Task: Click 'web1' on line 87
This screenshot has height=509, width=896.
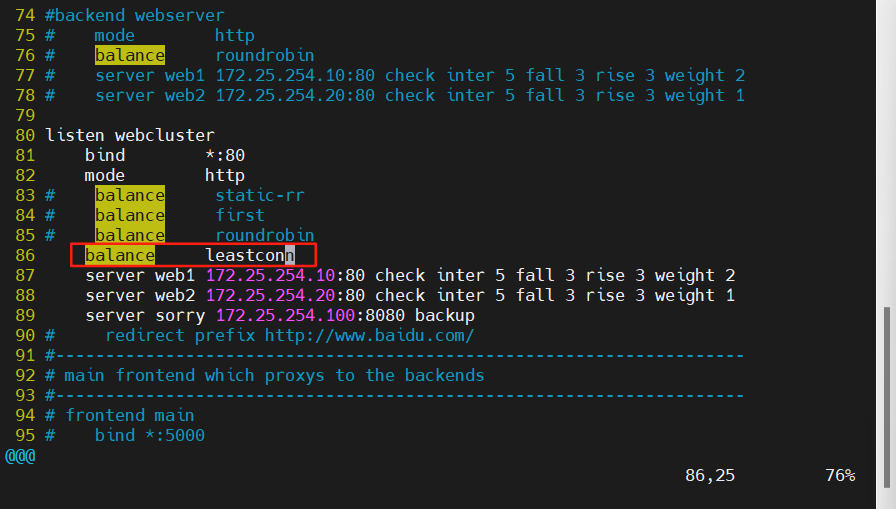Action: coord(175,275)
